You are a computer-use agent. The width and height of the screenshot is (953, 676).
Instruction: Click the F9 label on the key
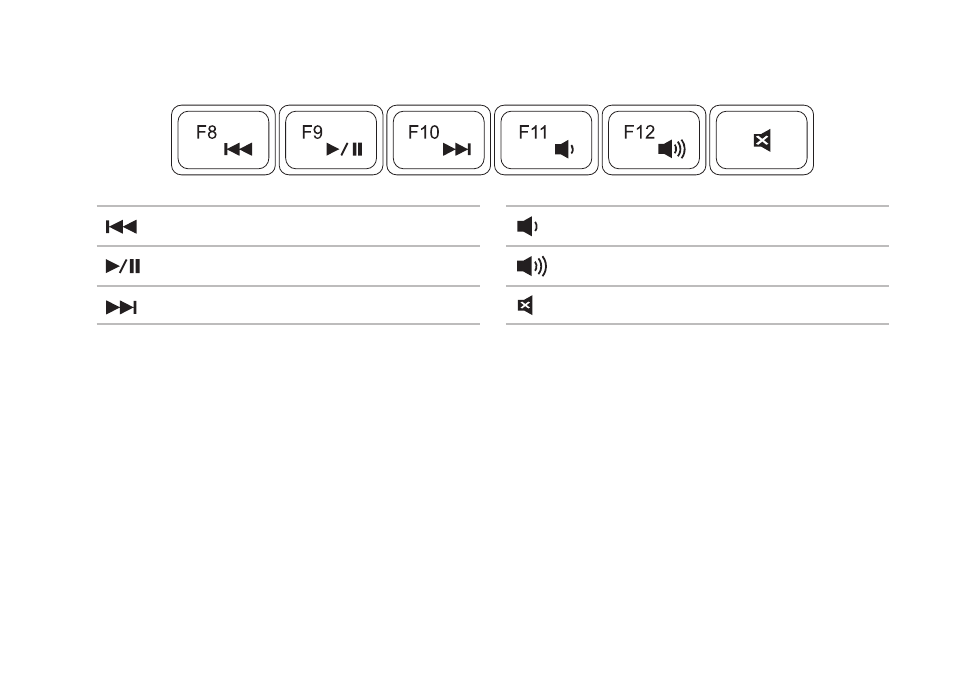pos(312,133)
